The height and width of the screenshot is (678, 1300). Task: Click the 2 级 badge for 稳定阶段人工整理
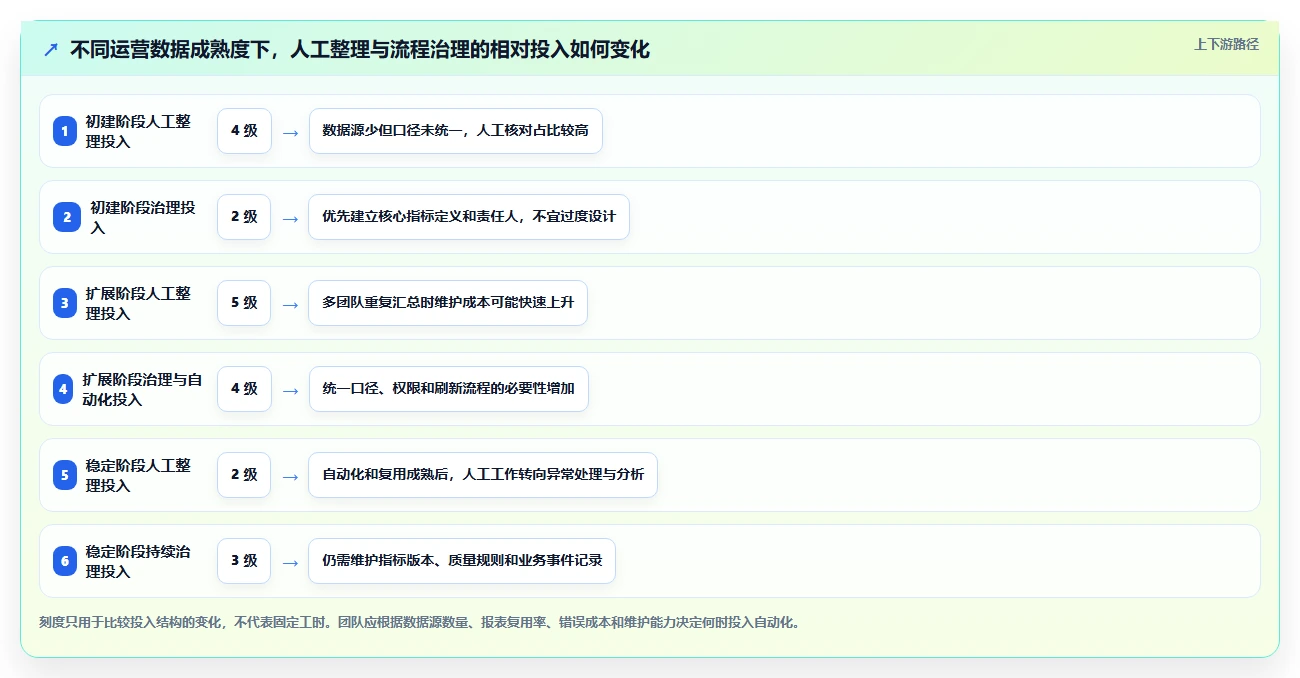click(244, 475)
